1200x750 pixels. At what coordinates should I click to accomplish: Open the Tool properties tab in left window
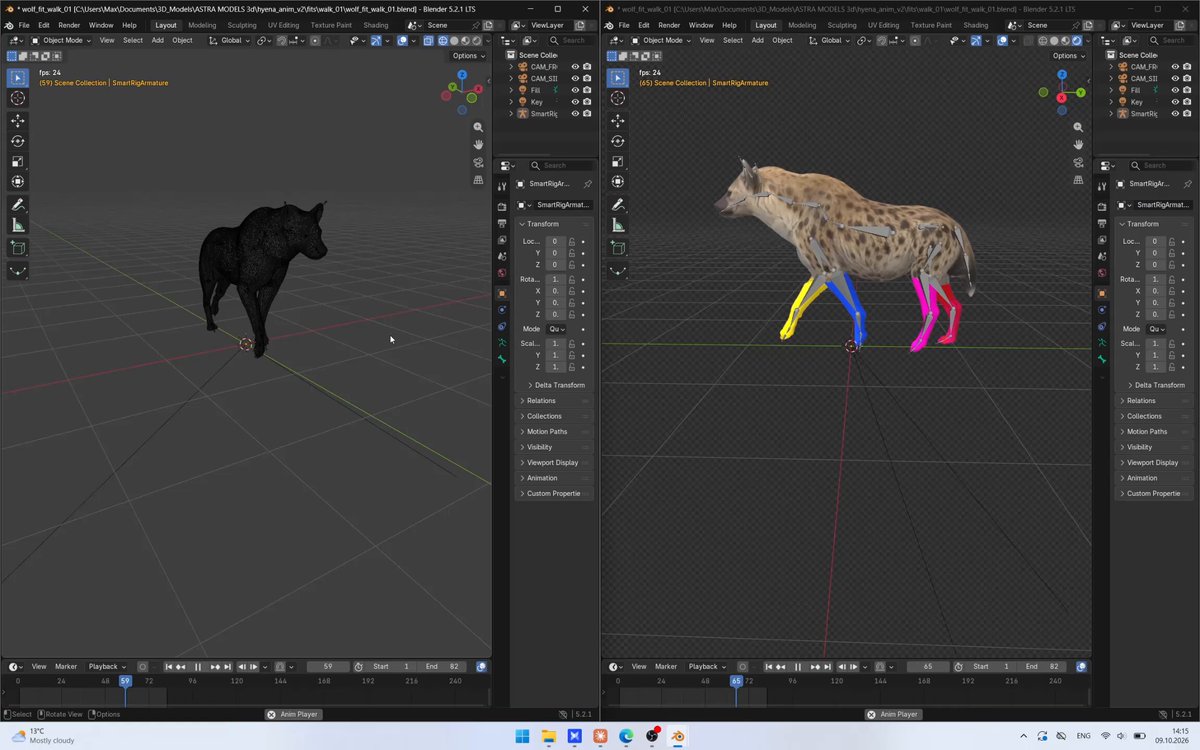tap(502, 184)
